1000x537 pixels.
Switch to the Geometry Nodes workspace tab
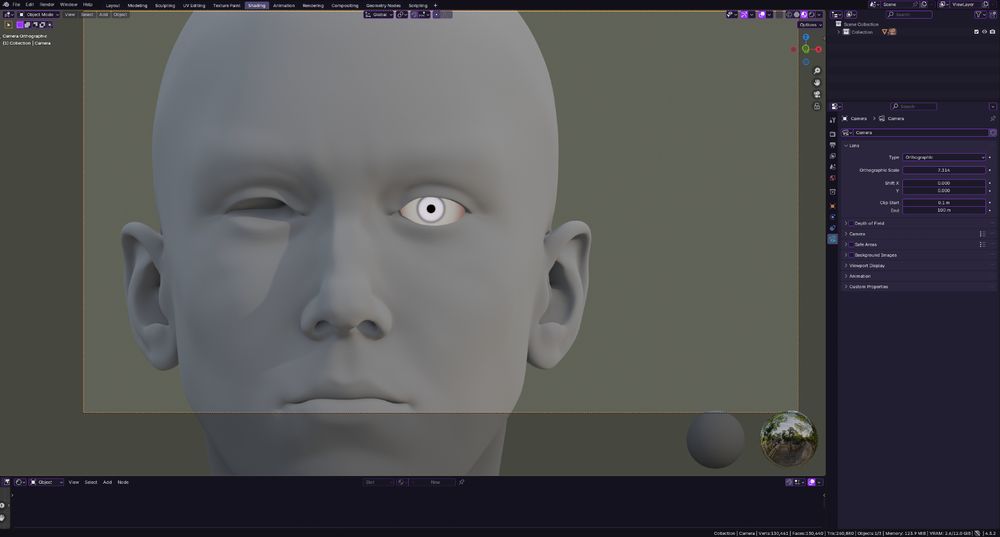point(383,5)
